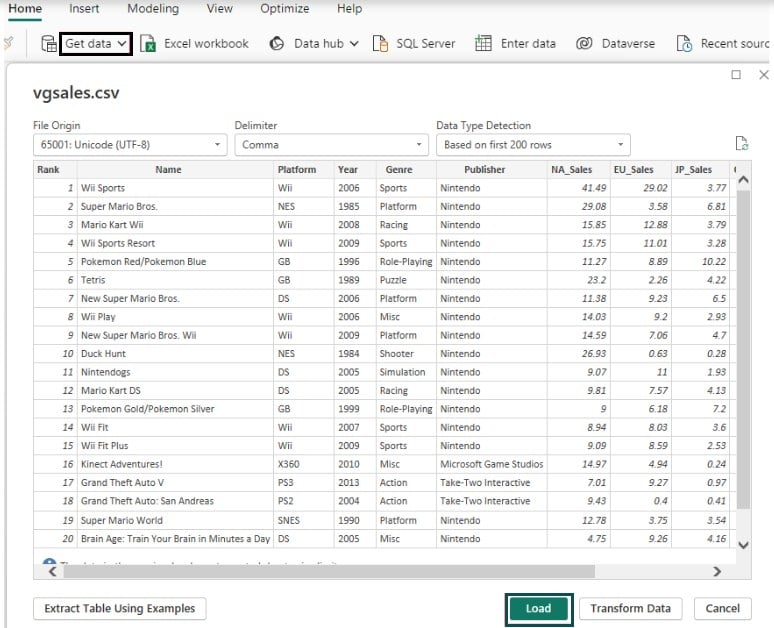Click the Cancel button
The width and height of the screenshot is (774, 628).
point(722,609)
